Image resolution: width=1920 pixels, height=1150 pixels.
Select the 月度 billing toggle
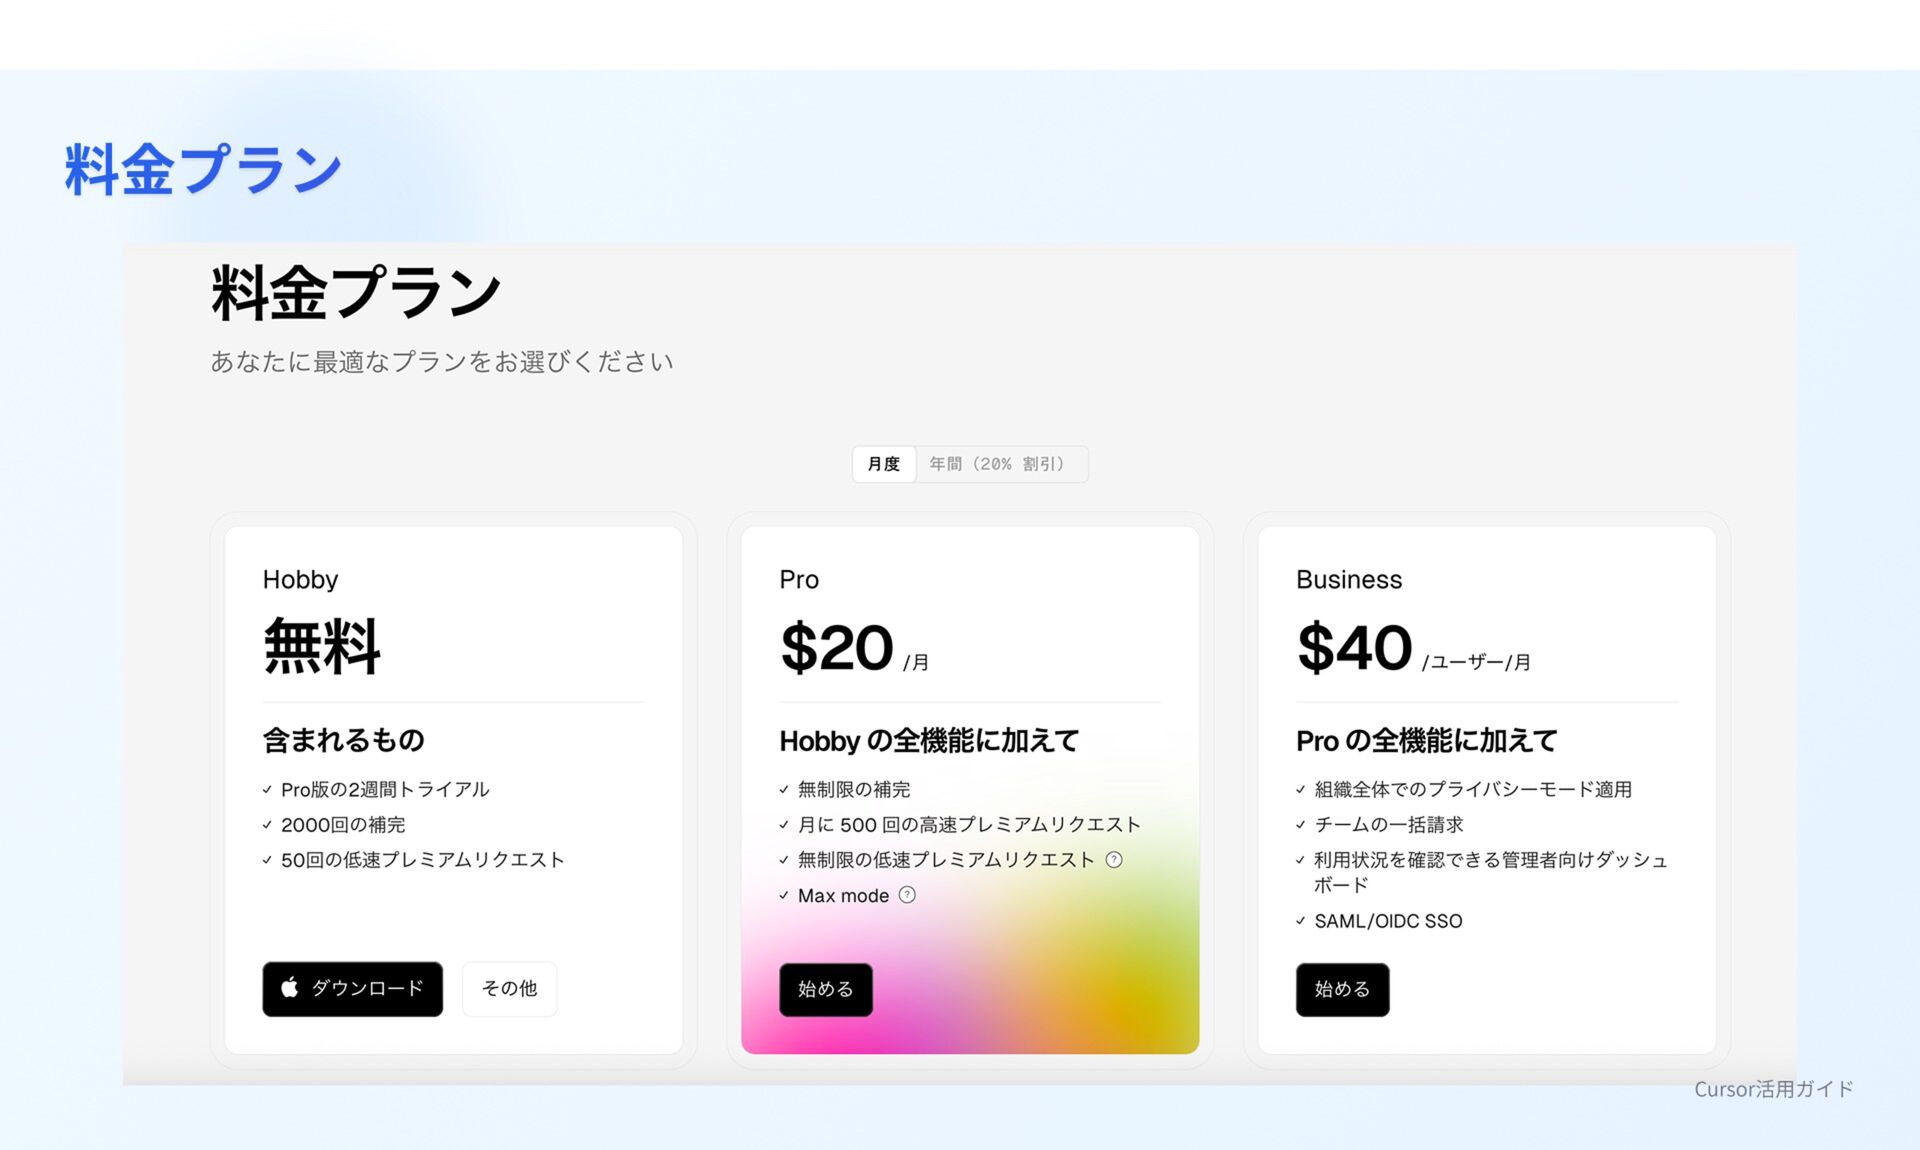pyautogui.click(x=884, y=464)
